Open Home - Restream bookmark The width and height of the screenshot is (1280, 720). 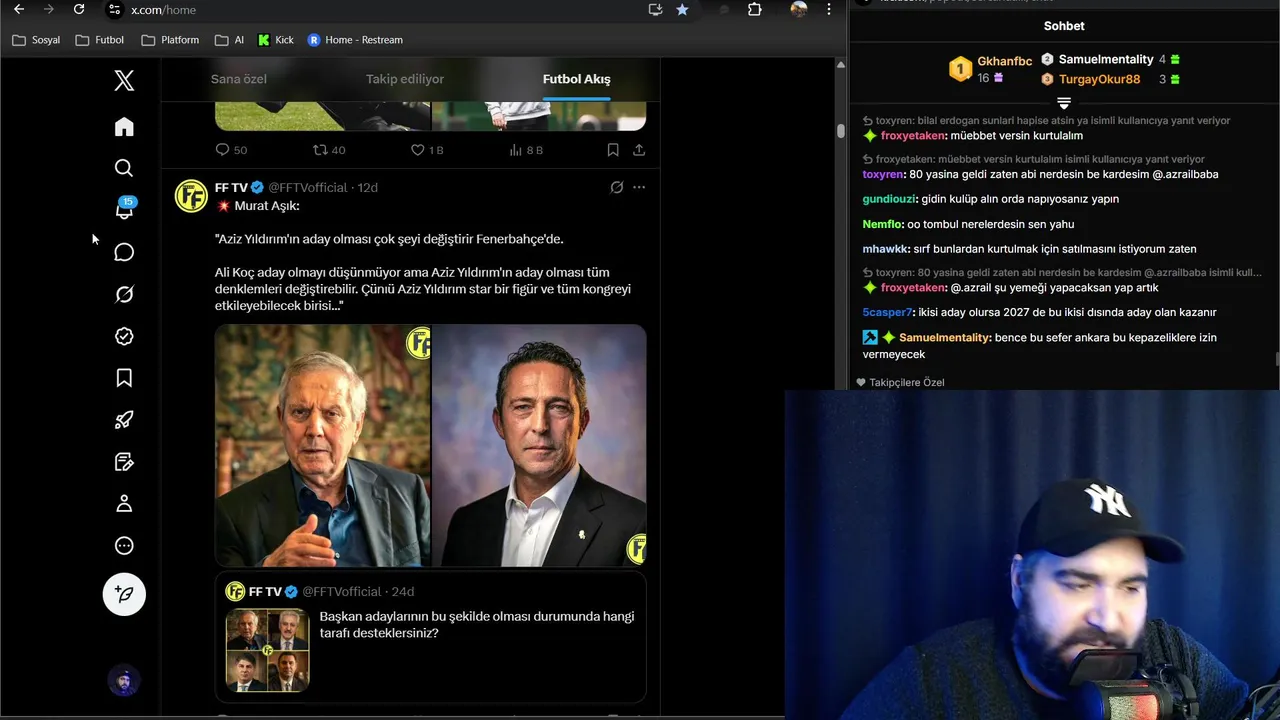point(355,40)
